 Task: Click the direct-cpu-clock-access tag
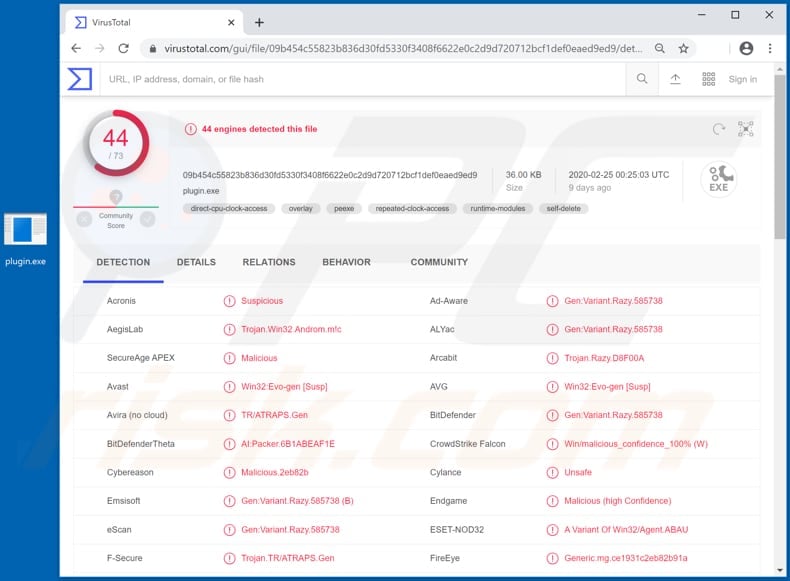pyautogui.click(x=229, y=208)
